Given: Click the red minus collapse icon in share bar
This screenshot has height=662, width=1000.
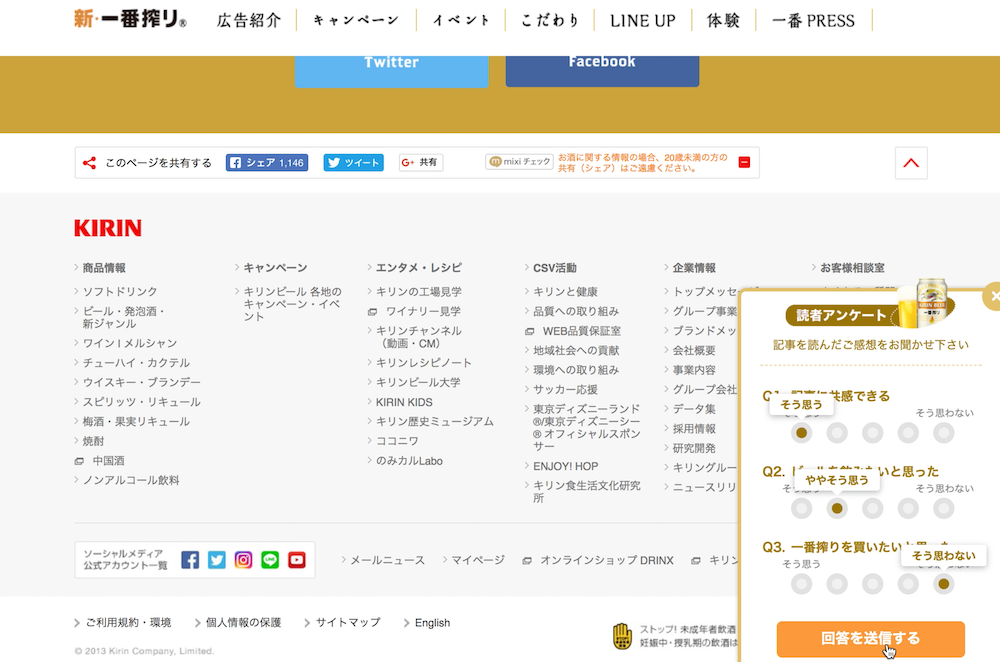Looking at the screenshot, I should coord(744,163).
